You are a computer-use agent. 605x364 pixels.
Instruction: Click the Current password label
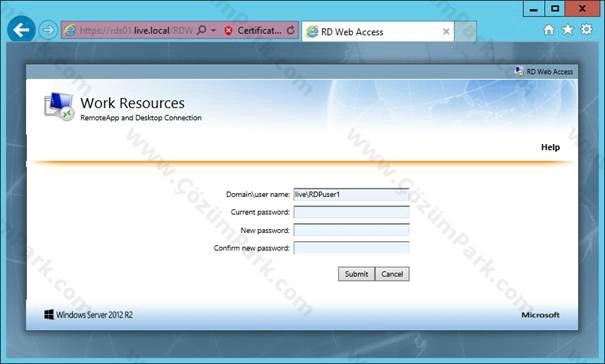click(x=260, y=212)
